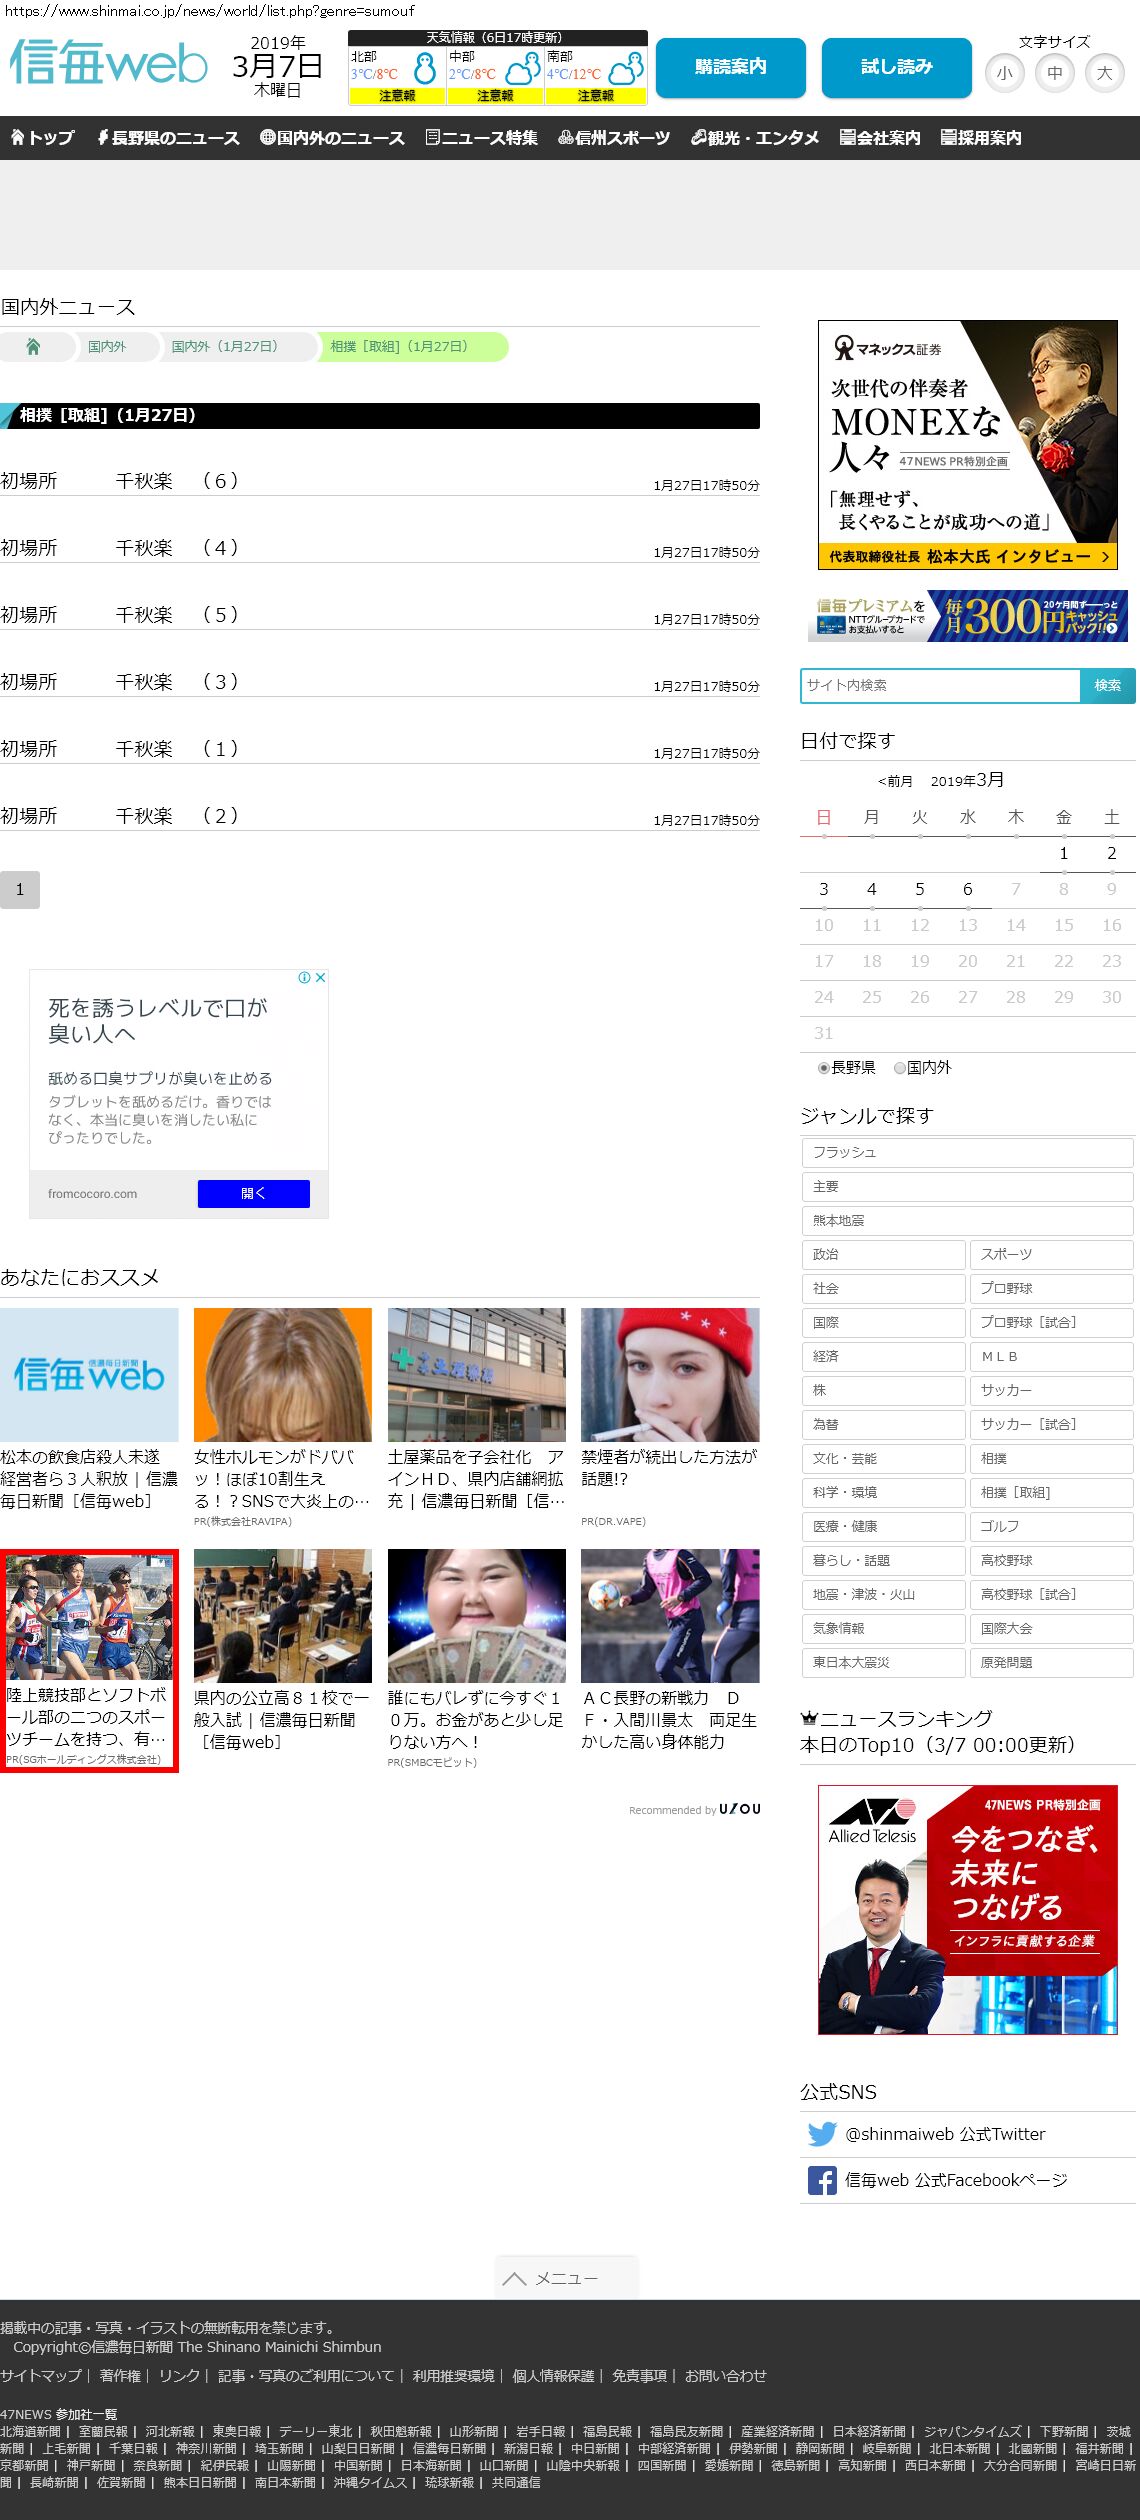Close the breath supplement ad with X
This screenshot has height=2520, width=1140.
320,978
